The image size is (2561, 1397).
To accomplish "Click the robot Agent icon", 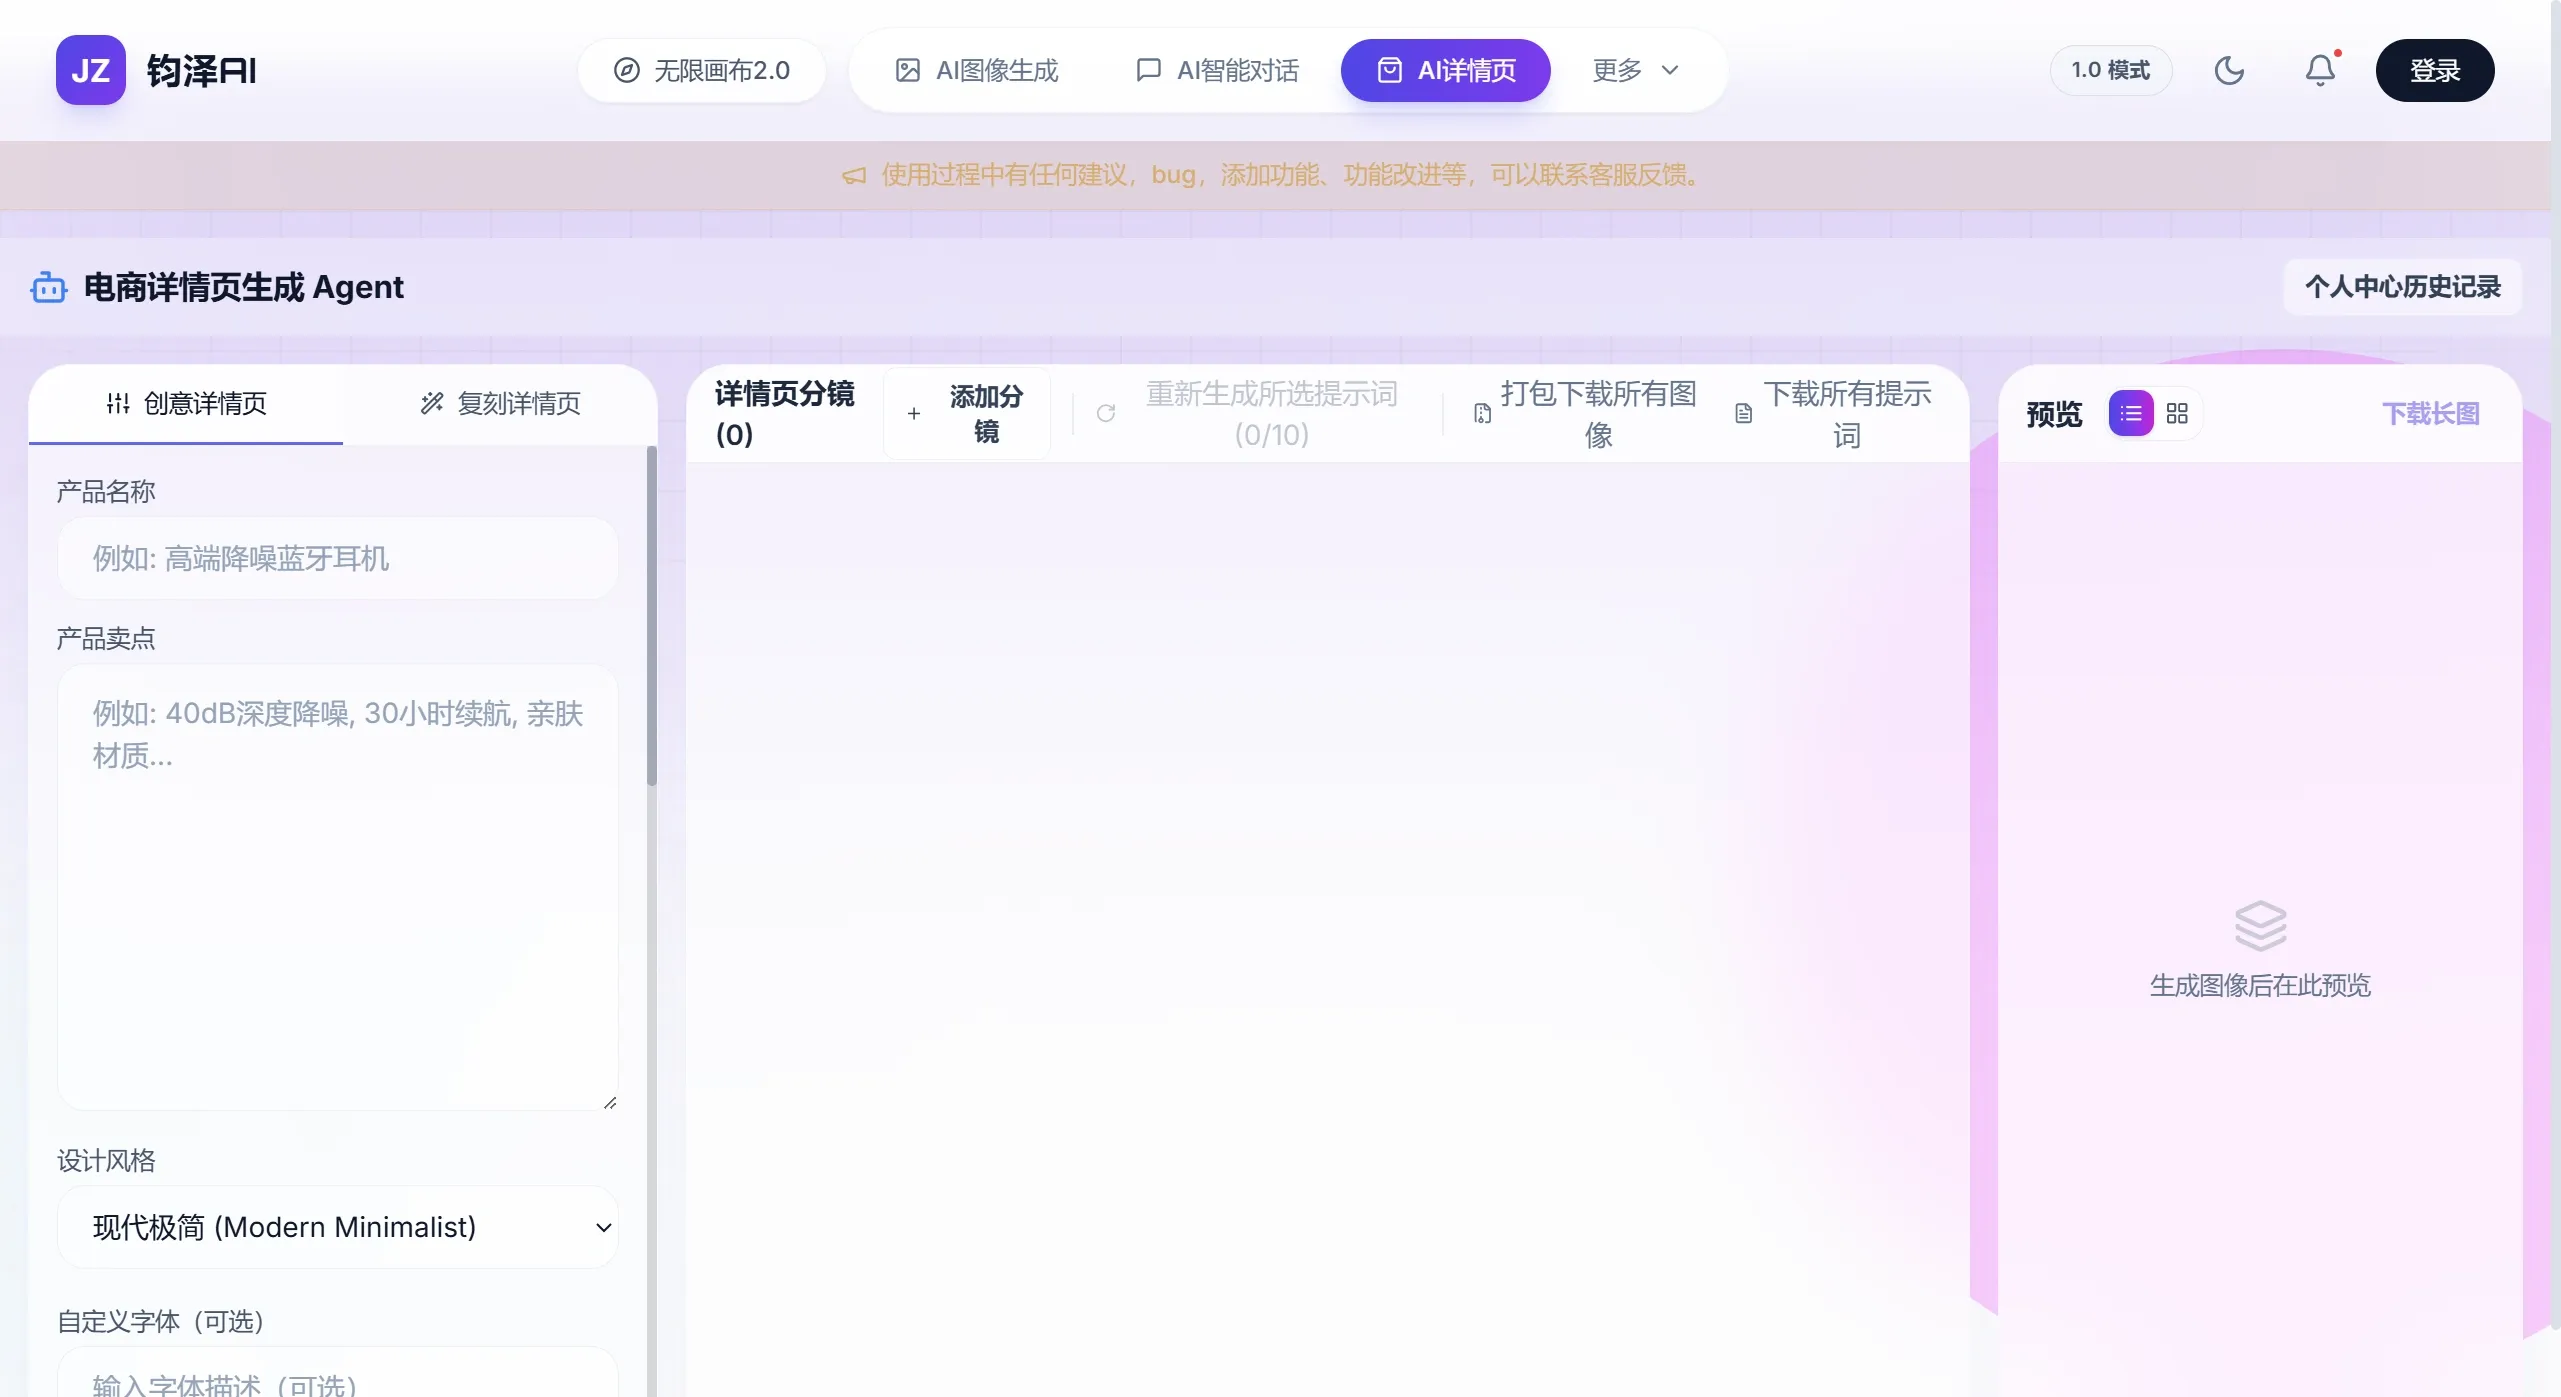I will (x=48, y=288).
